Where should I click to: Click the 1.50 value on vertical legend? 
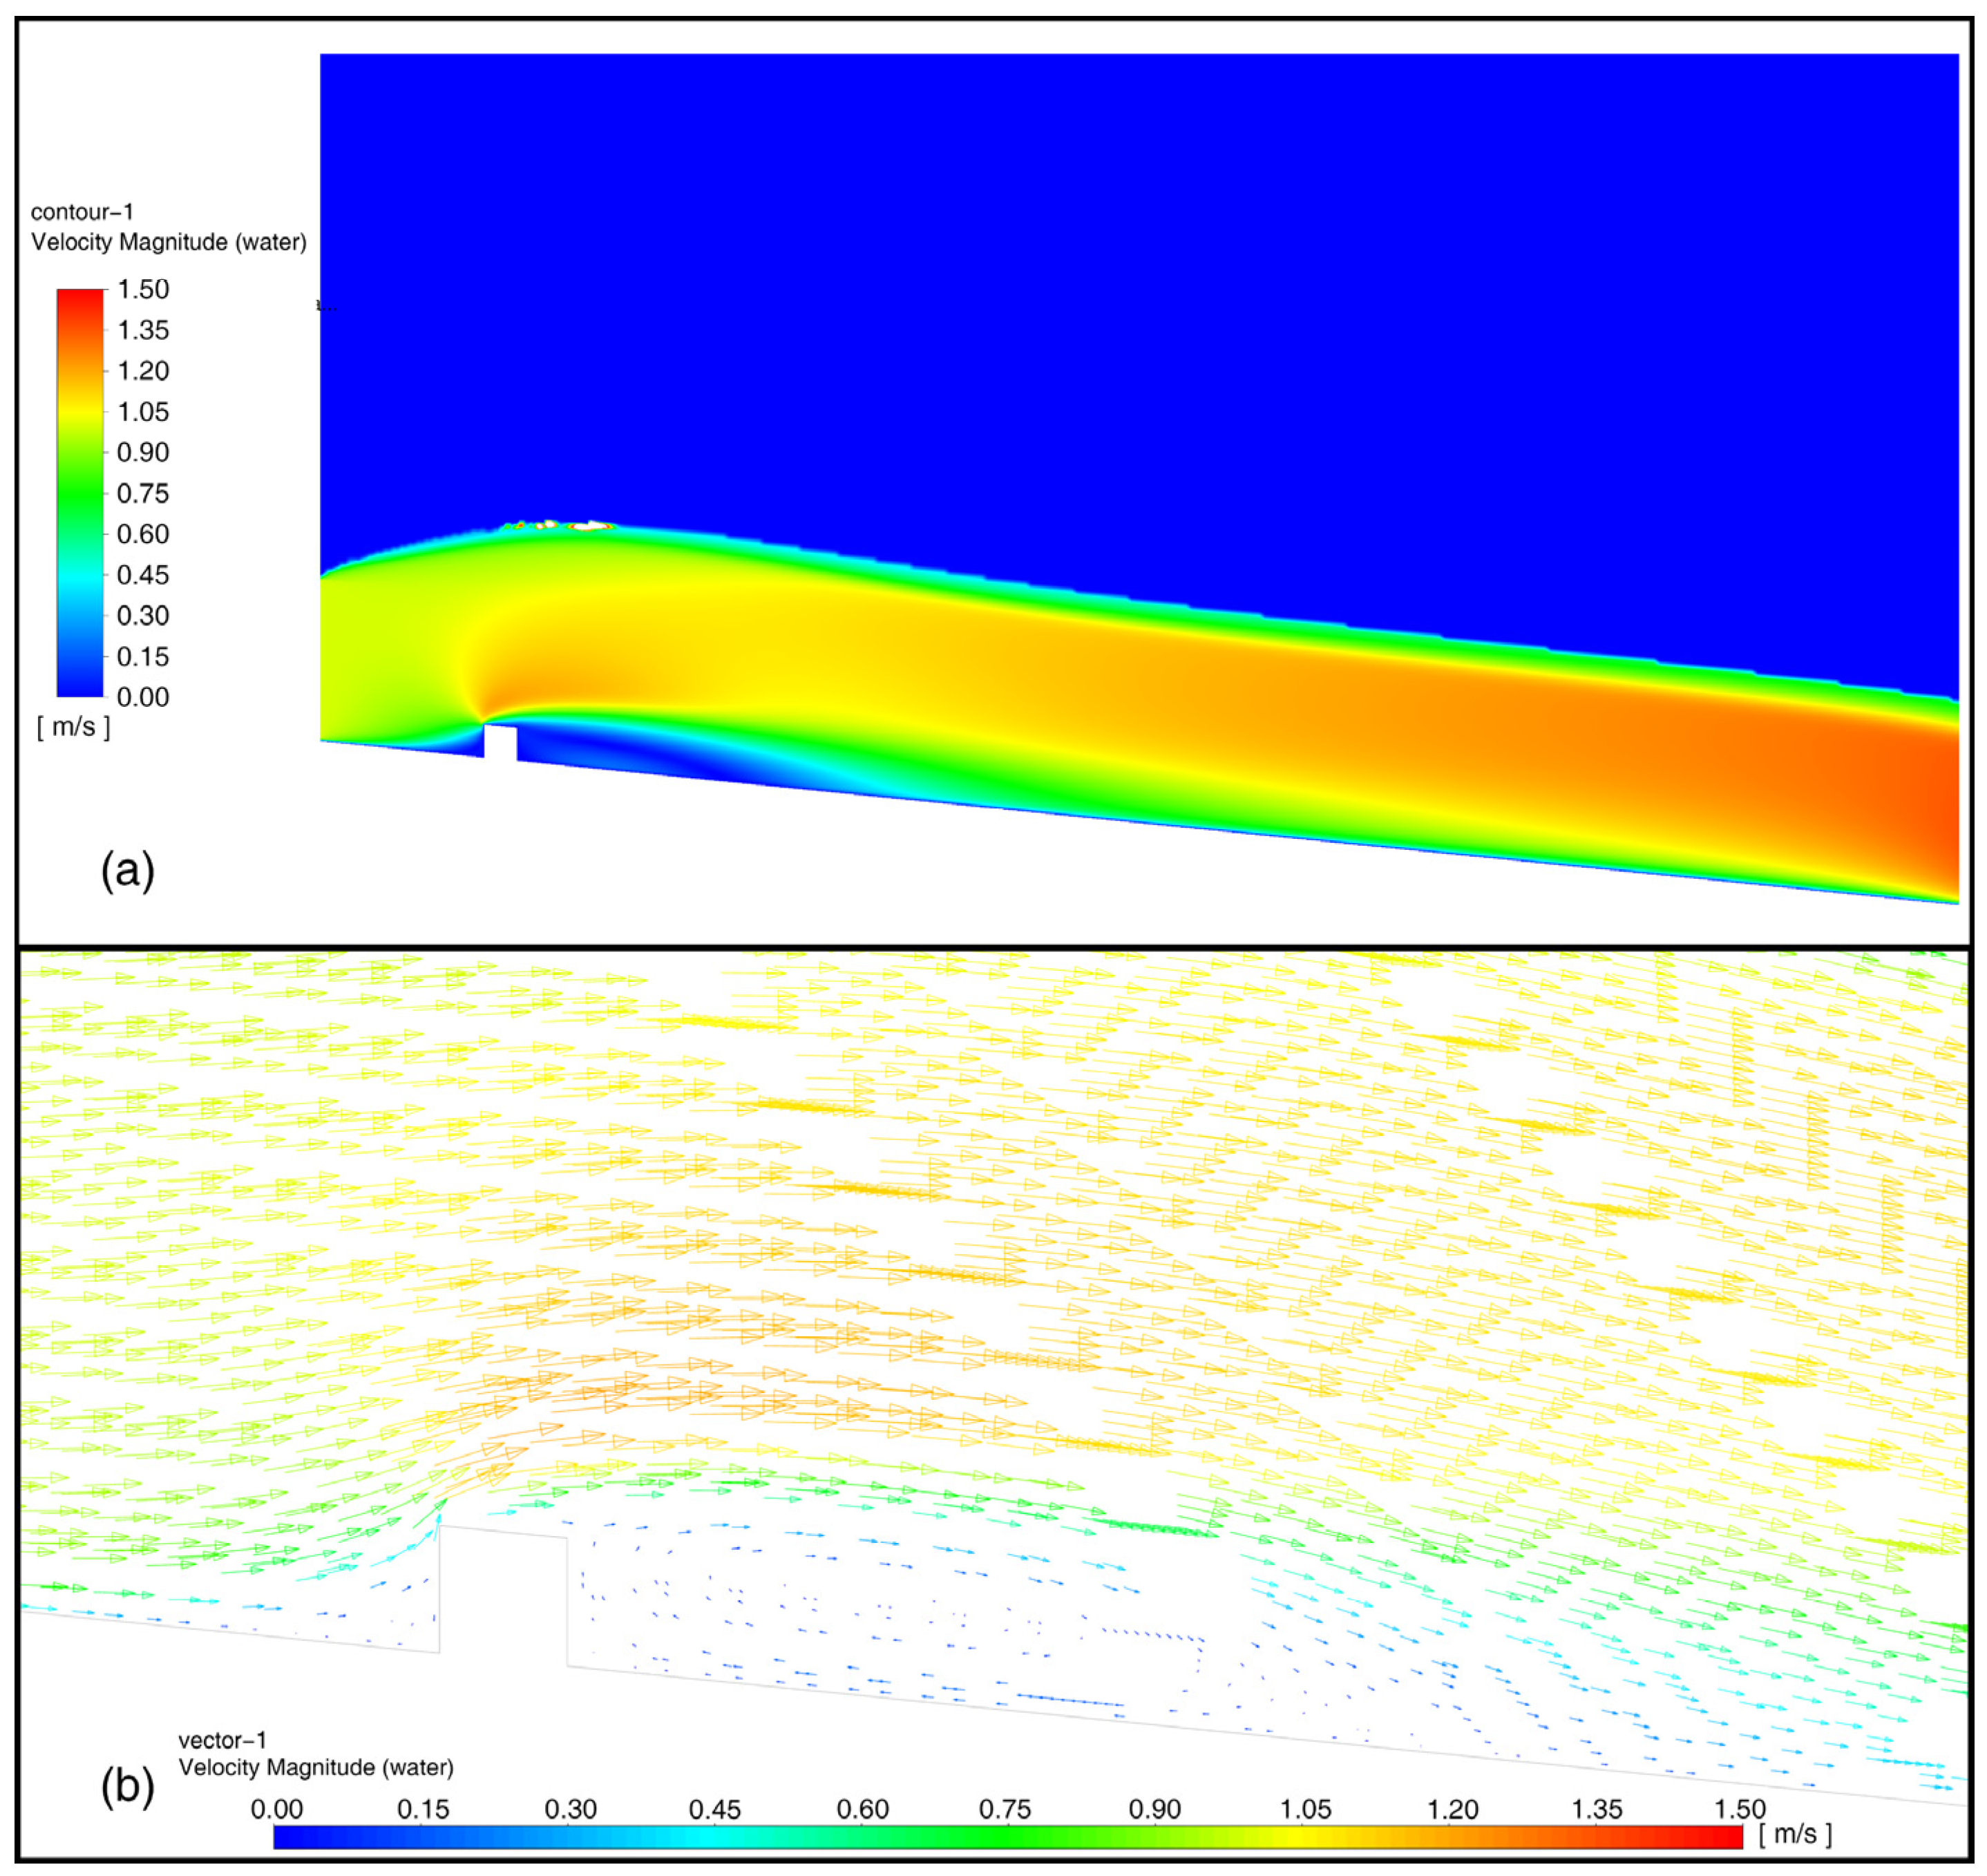click(143, 290)
